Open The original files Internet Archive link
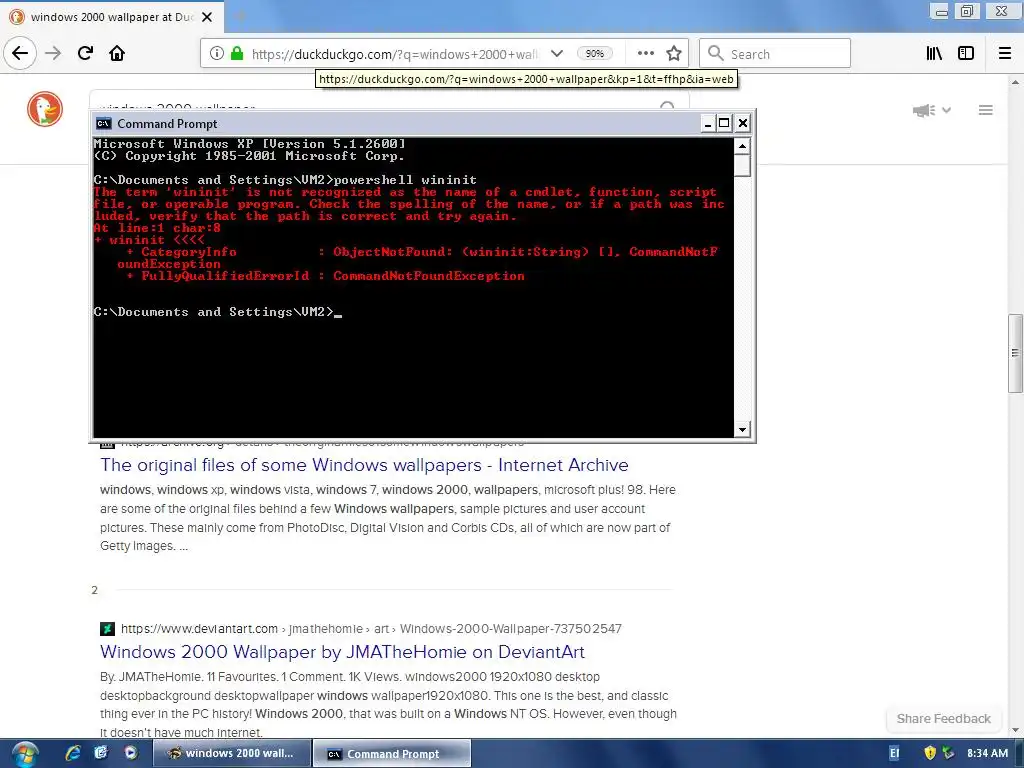 pyautogui.click(x=364, y=465)
